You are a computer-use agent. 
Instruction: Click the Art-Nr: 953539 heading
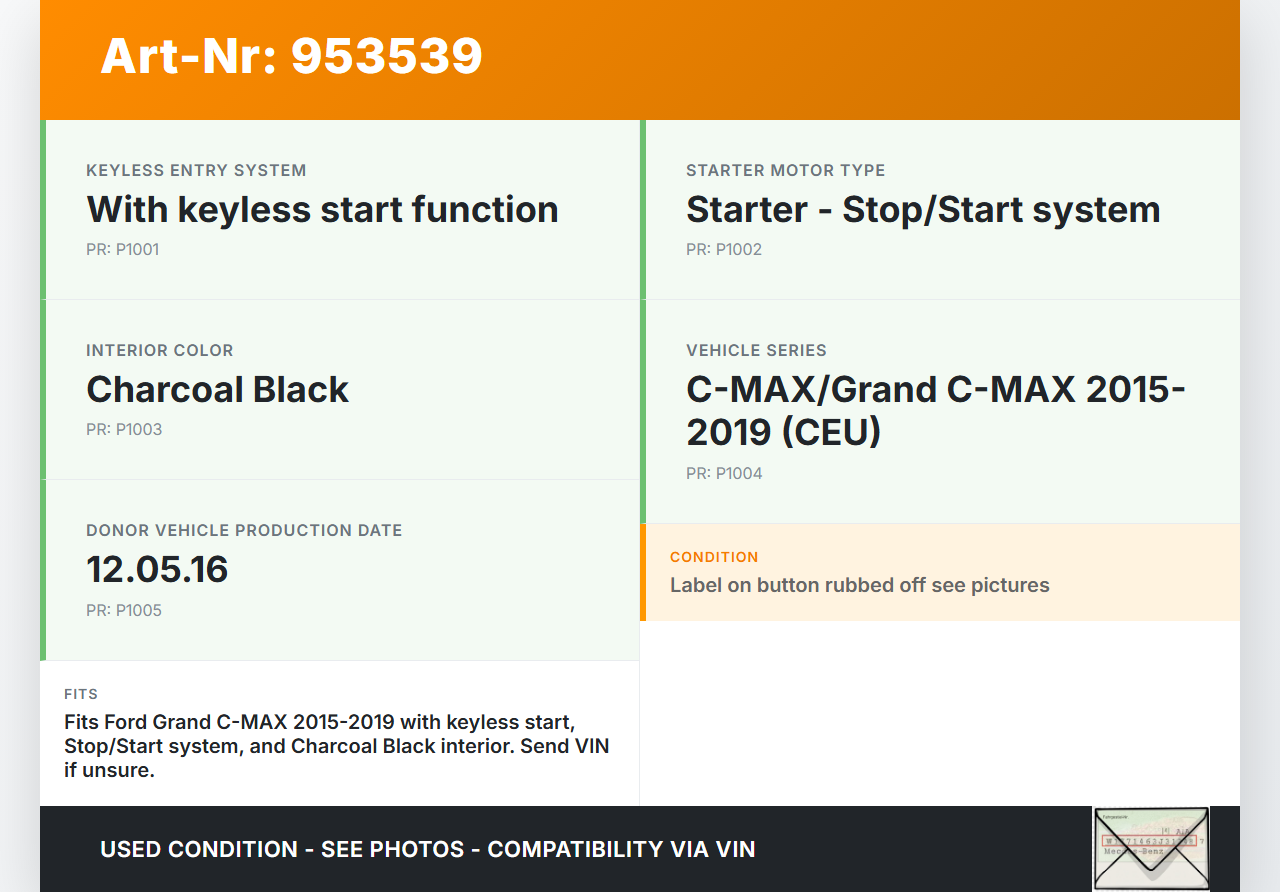(x=291, y=56)
